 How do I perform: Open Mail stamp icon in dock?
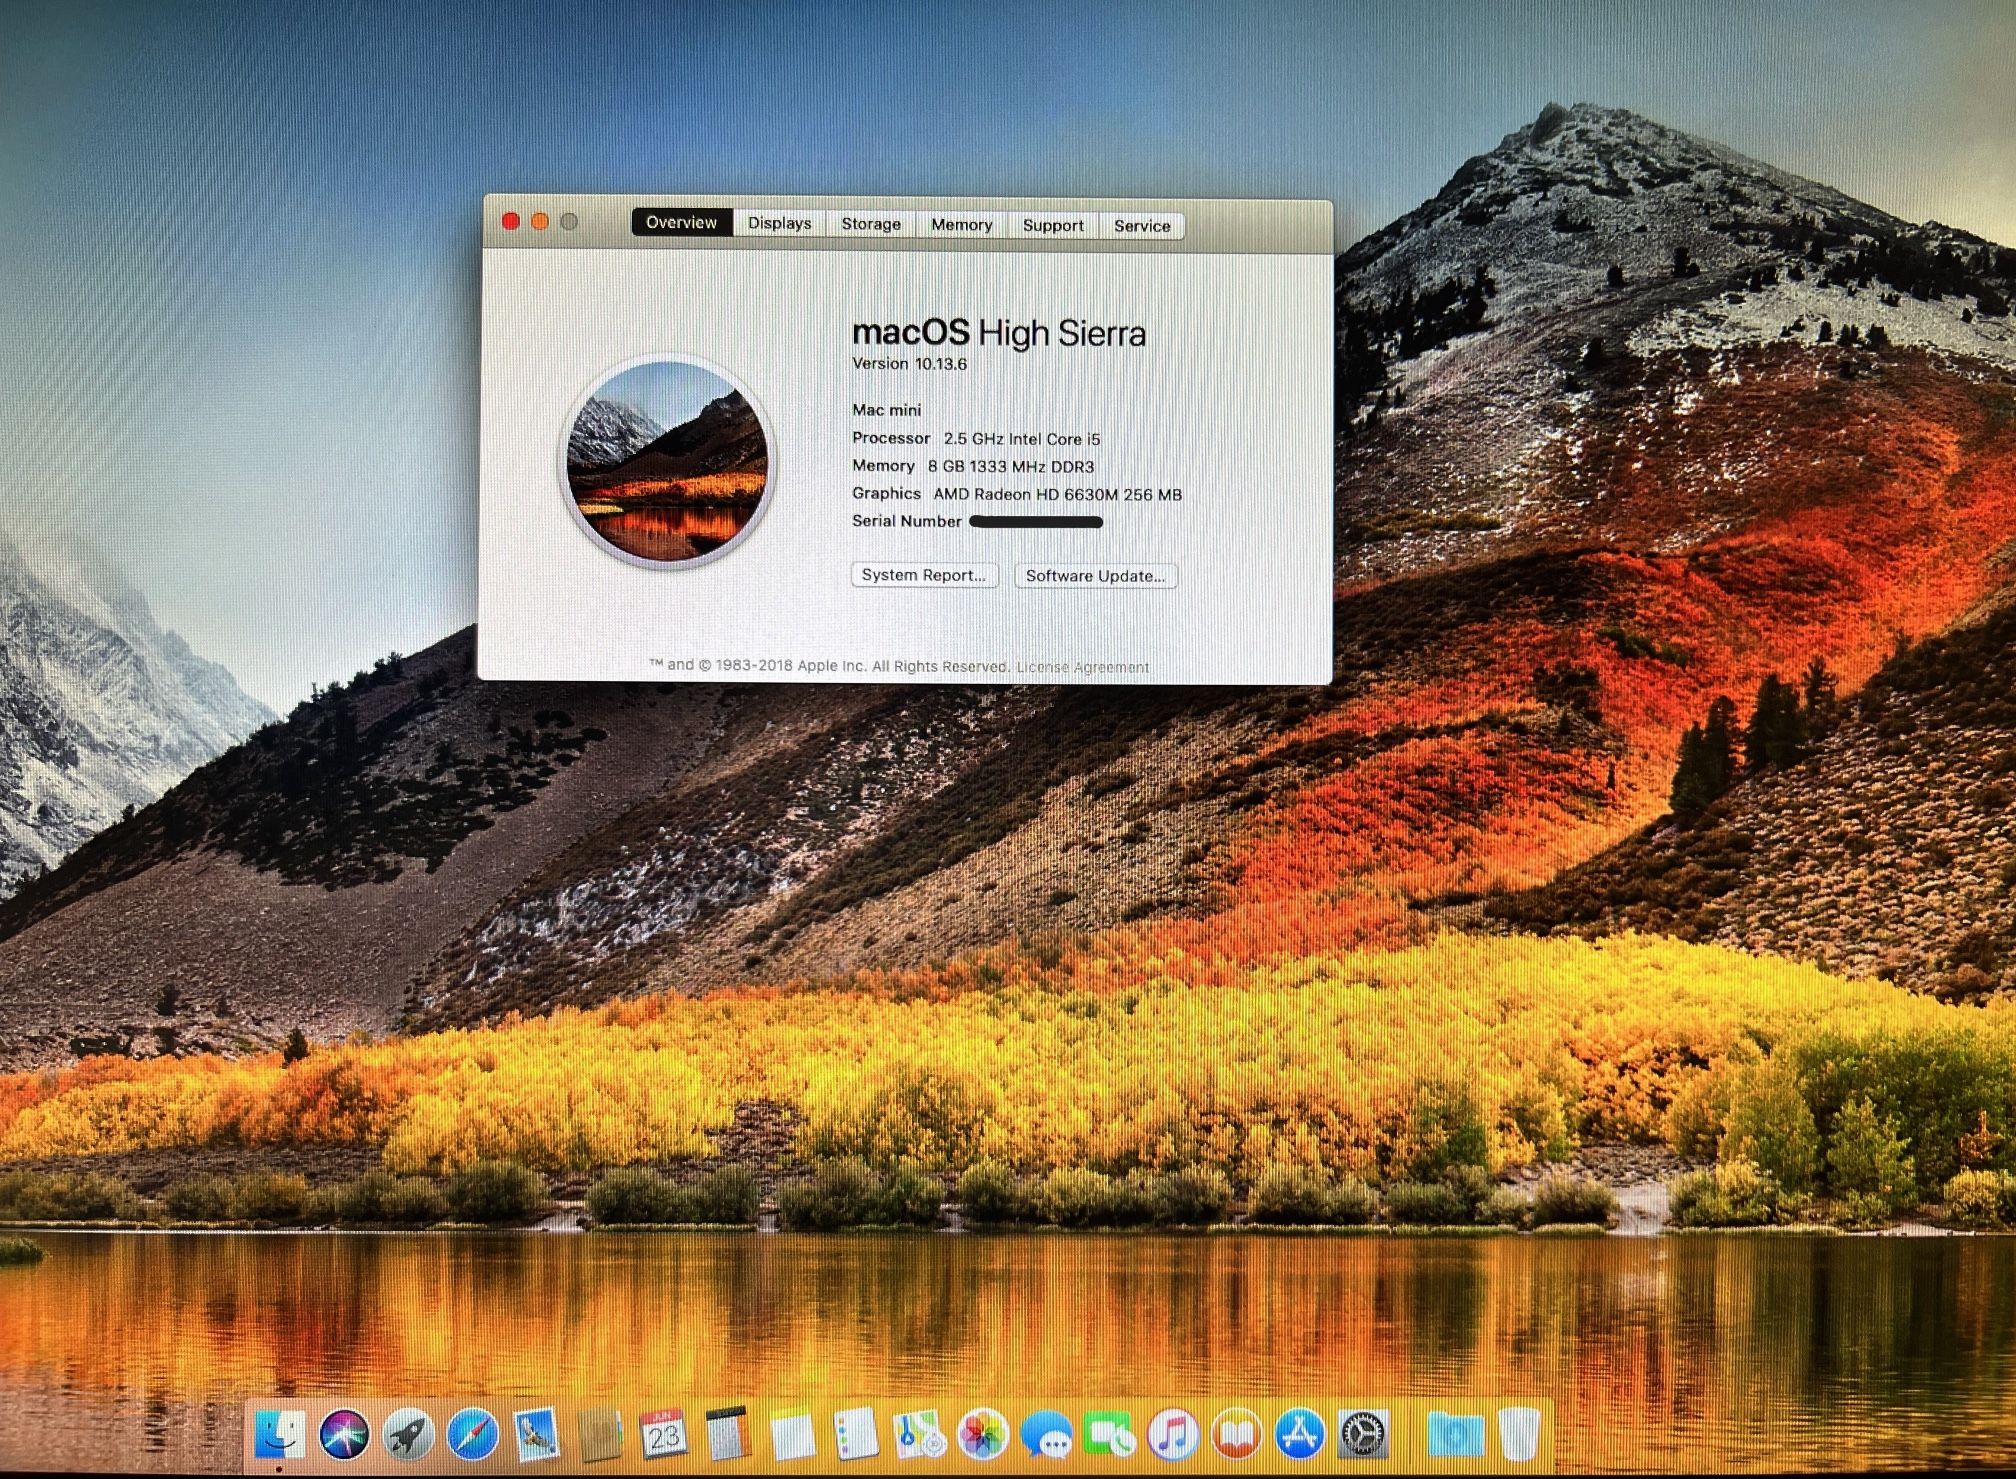(x=536, y=1435)
